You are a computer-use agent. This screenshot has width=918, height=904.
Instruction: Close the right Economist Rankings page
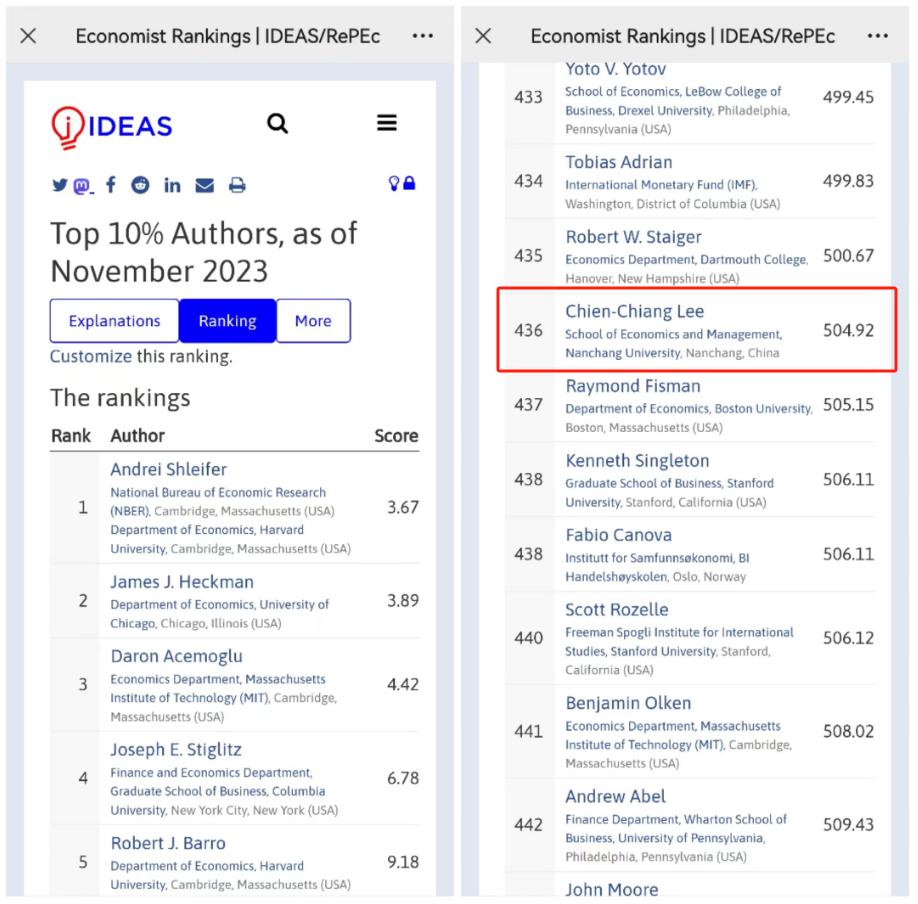483,36
